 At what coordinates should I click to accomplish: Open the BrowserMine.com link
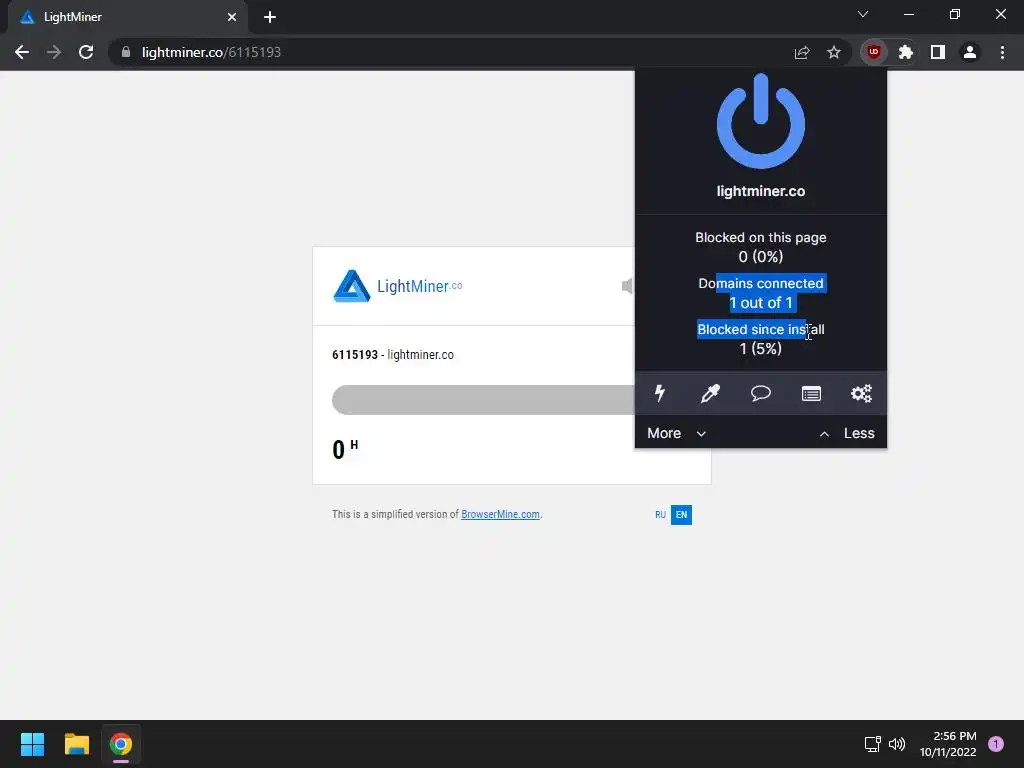500,515
